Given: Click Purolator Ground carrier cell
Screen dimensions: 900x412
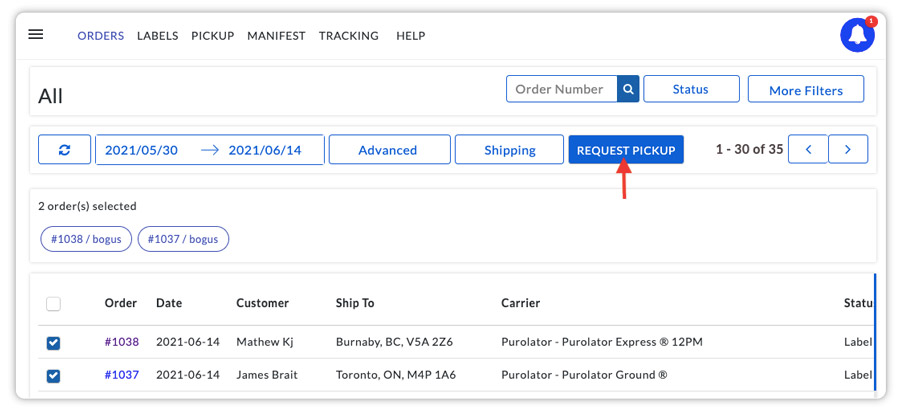Looking at the screenshot, I should tap(584, 375).
